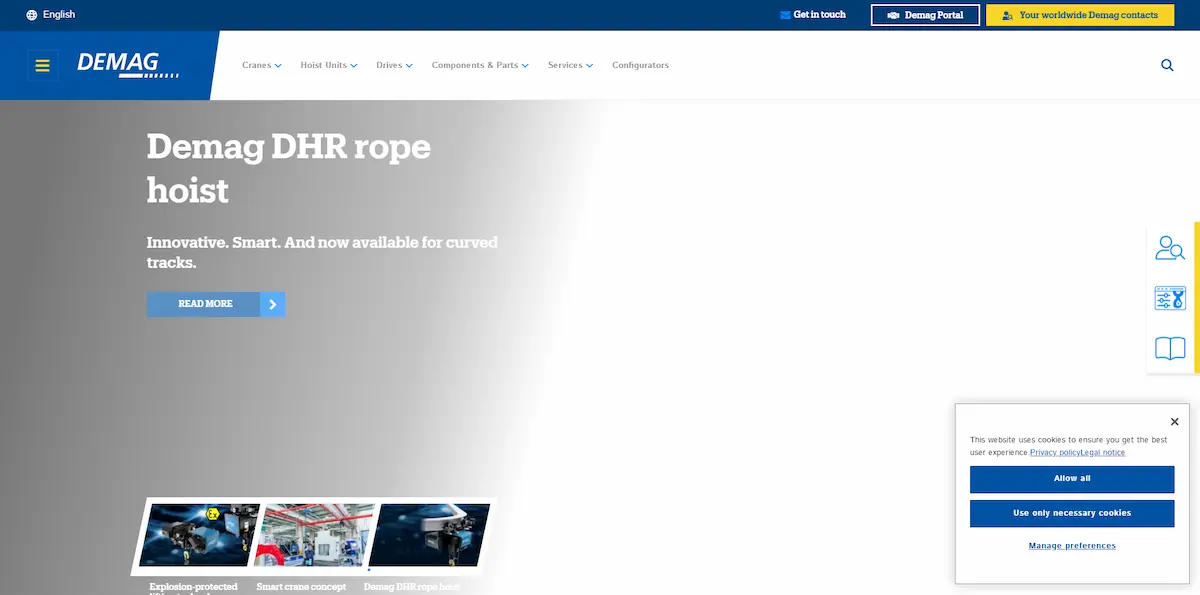Click the contact person search sidebar icon

1169,248
